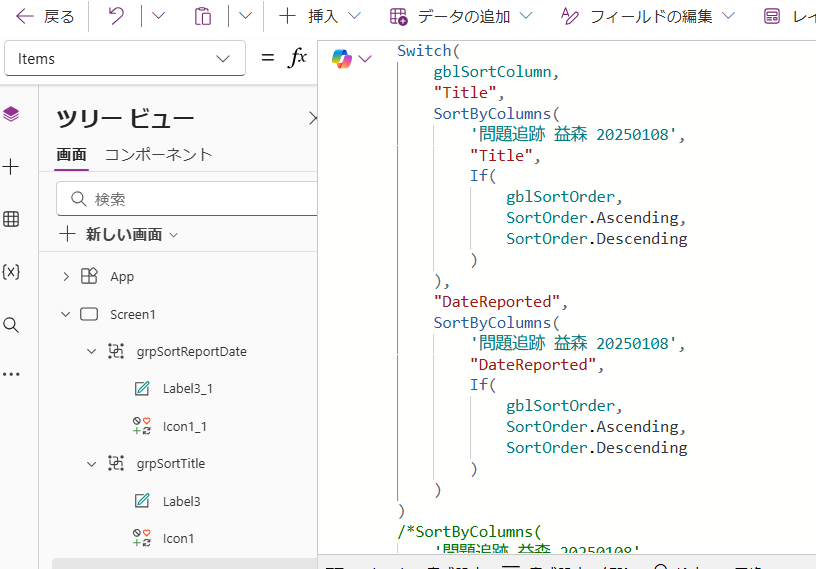Screen dimensions: 816x569
Task: Click "DateReported", case value in formula
Action: (x=500, y=301)
